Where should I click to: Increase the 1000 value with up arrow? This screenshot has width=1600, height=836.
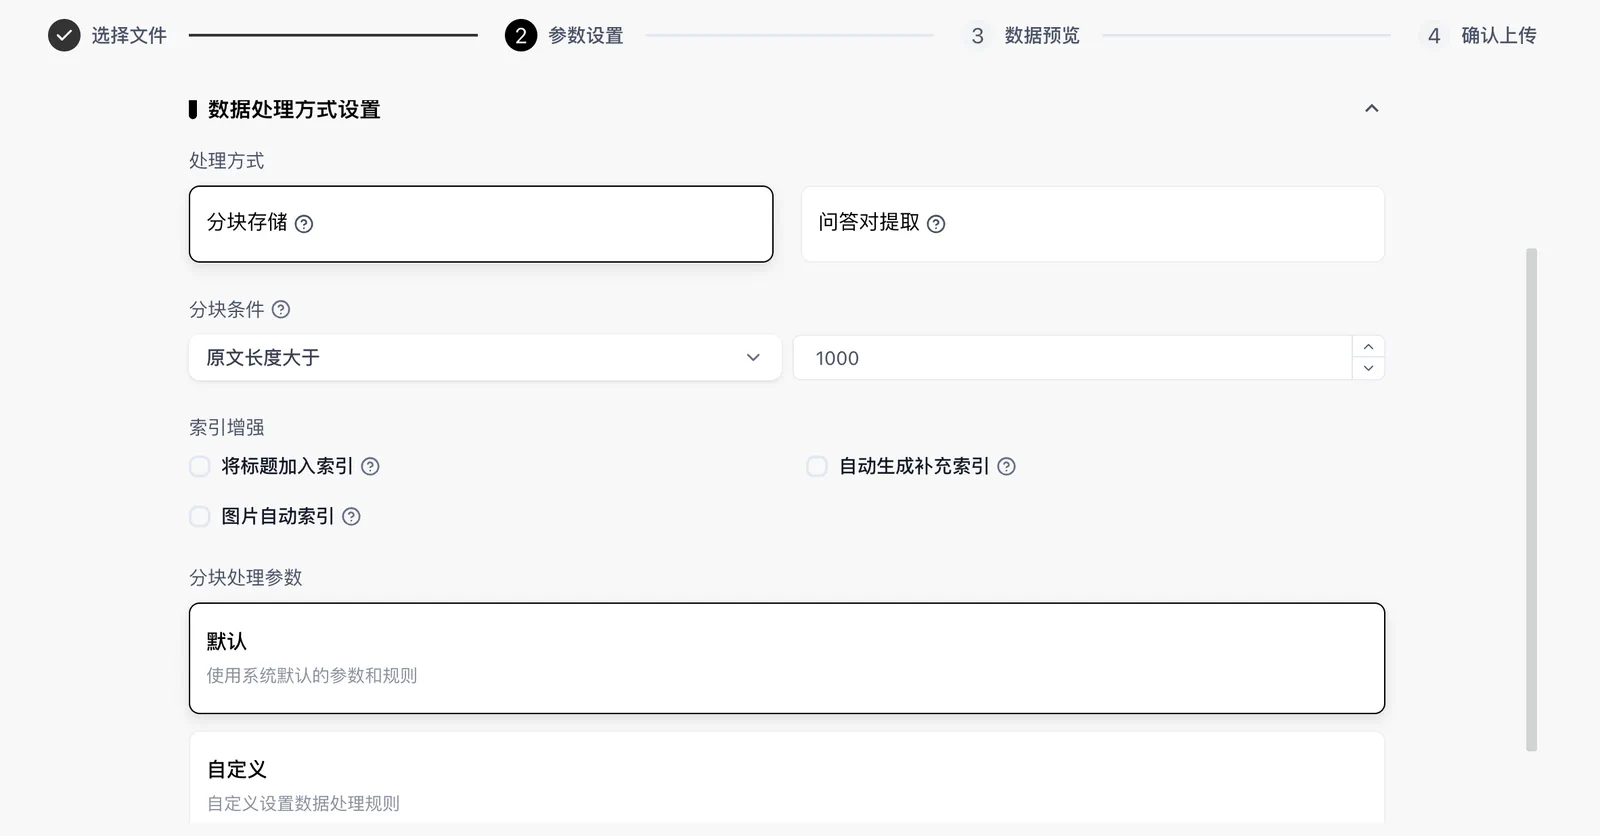click(1368, 347)
